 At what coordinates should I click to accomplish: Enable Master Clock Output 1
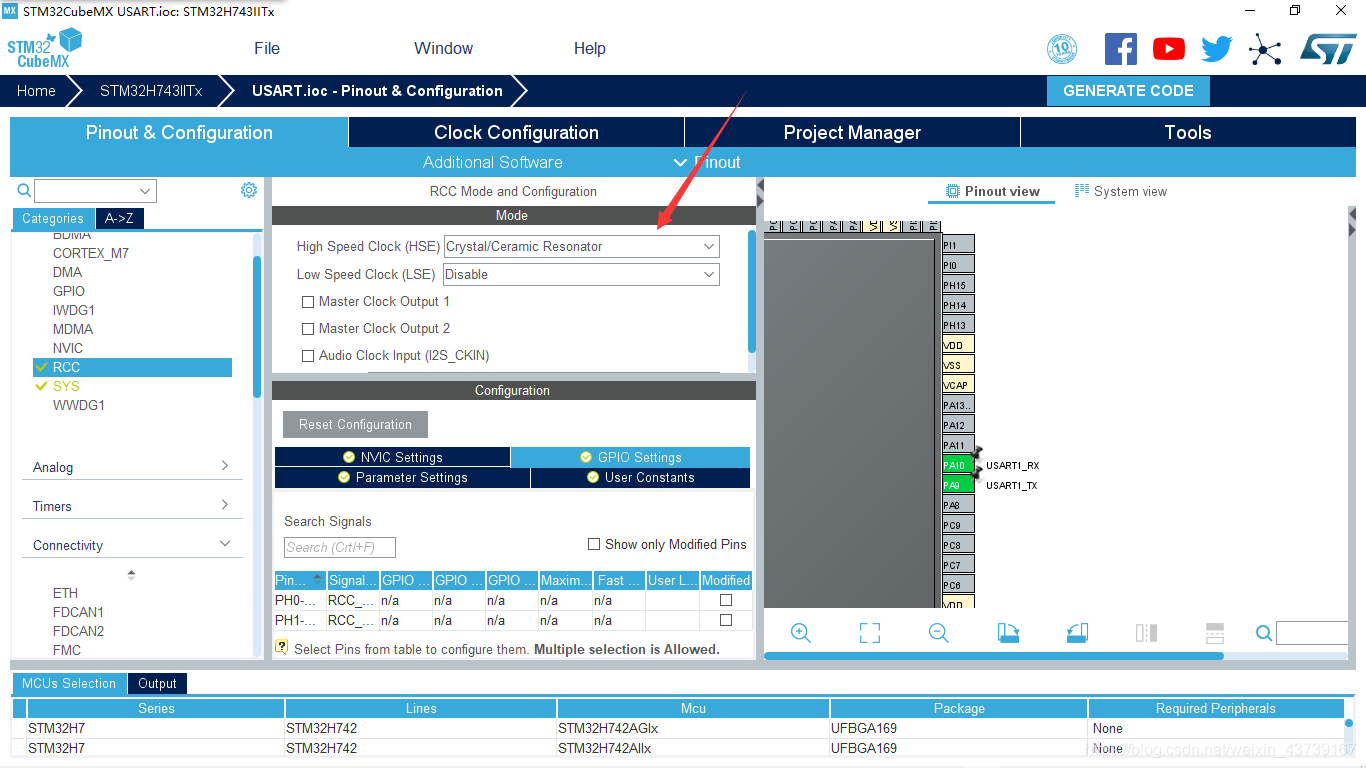point(308,301)
